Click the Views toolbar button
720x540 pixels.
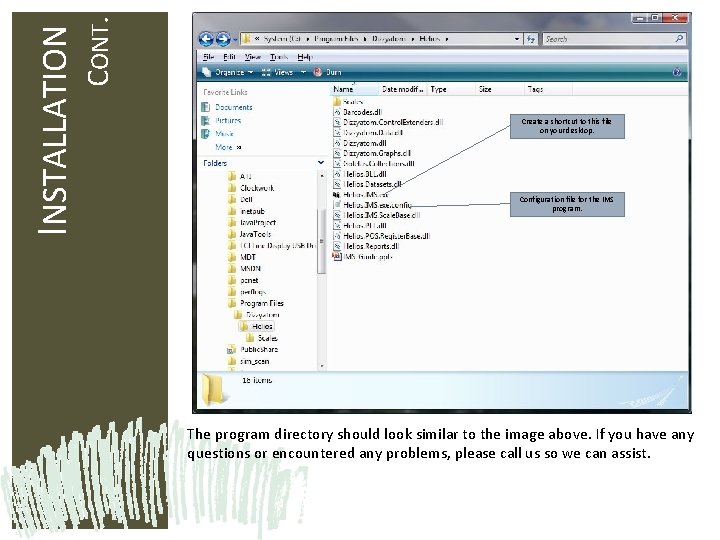(x=277, y=72)
